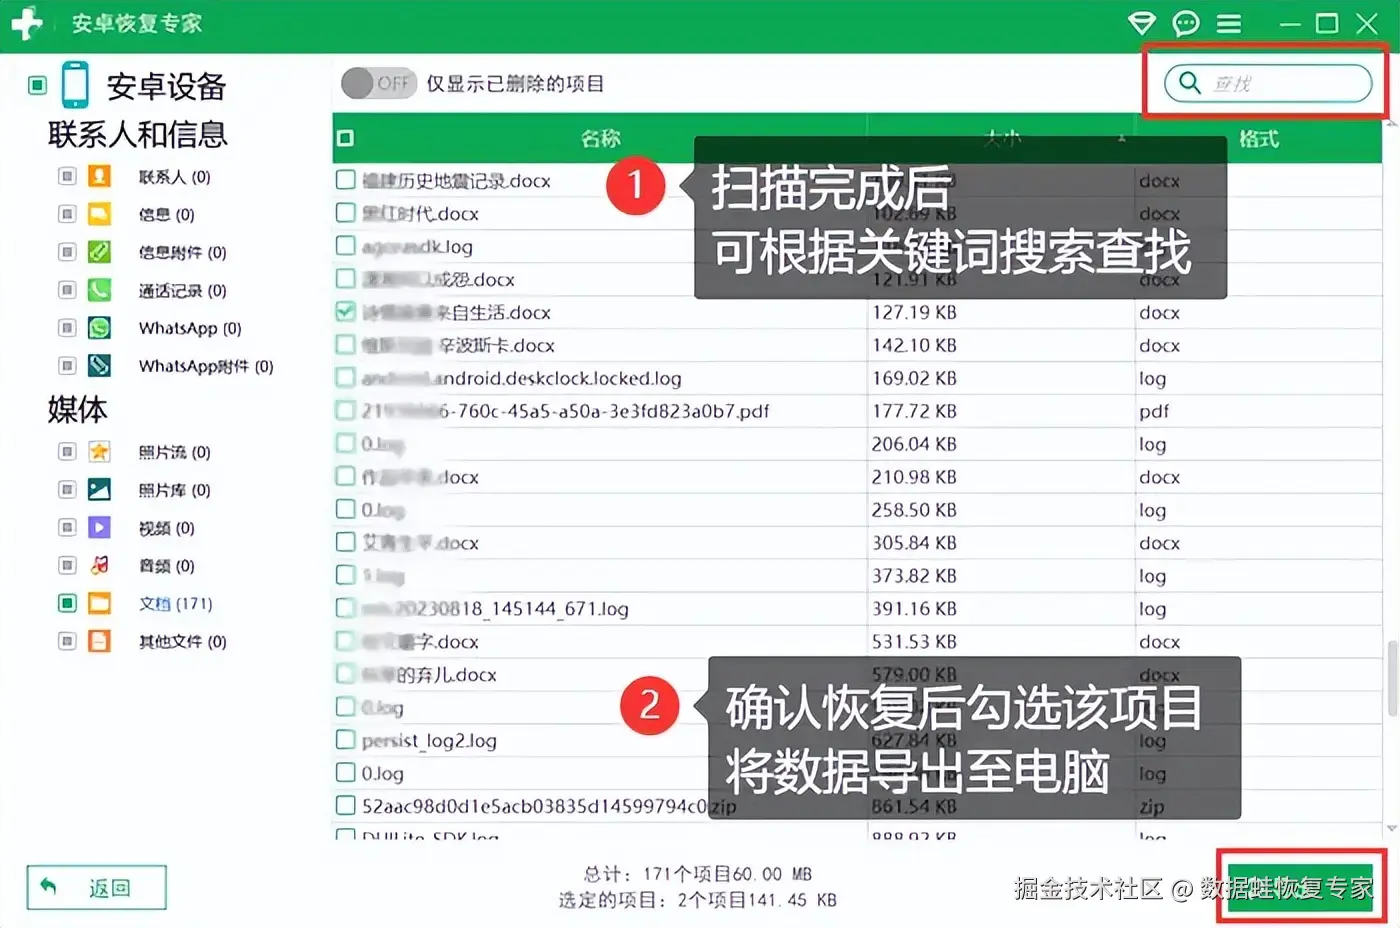This screenshot has height=928, width=1400.
Task: Click the diamond VIP icon in title bar
Action: pos(1141,23)
